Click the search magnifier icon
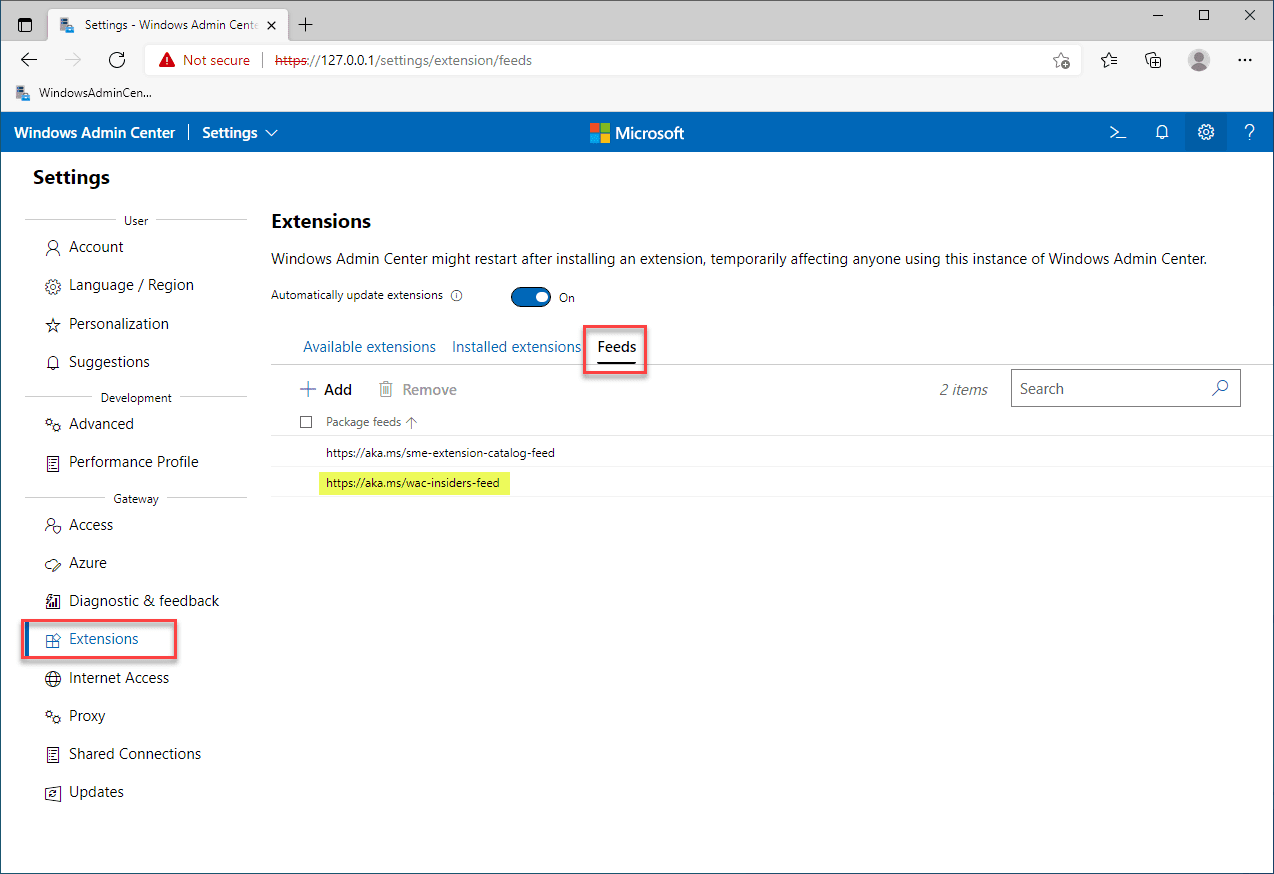The height and width of the screenshot is (874, 1274). pos(1220,389)
